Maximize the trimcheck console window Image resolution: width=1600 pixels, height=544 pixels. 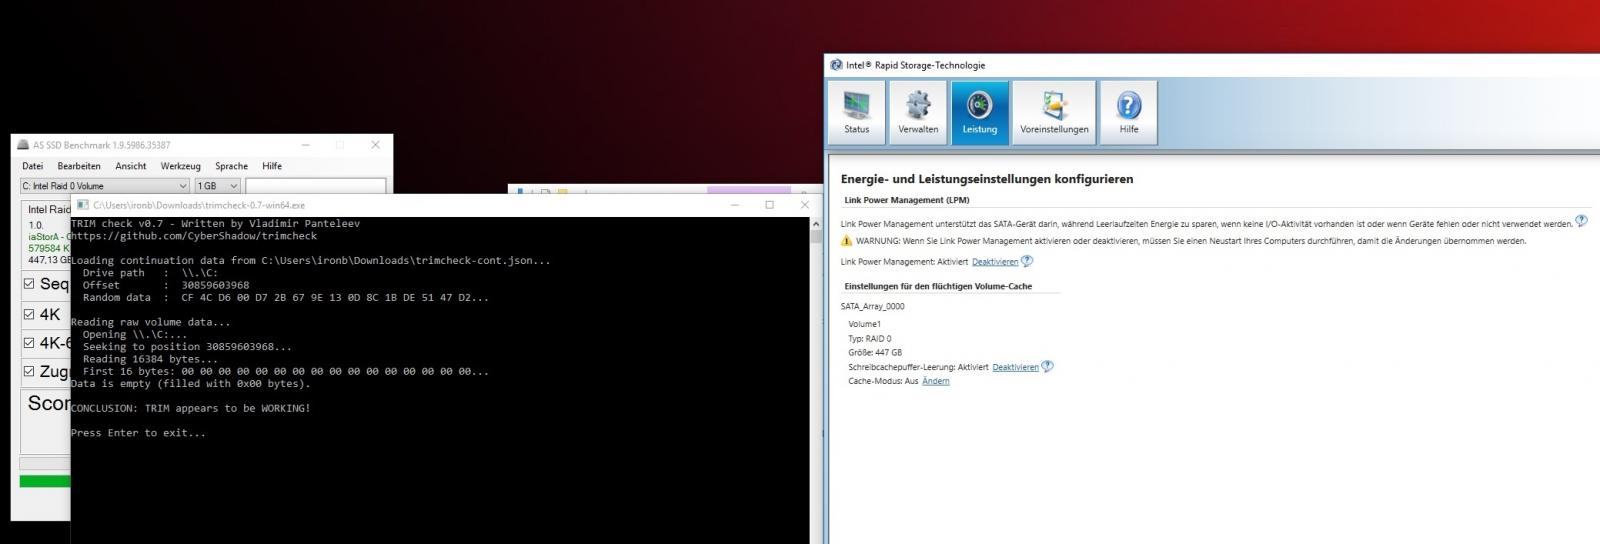(x=769, y=205)
